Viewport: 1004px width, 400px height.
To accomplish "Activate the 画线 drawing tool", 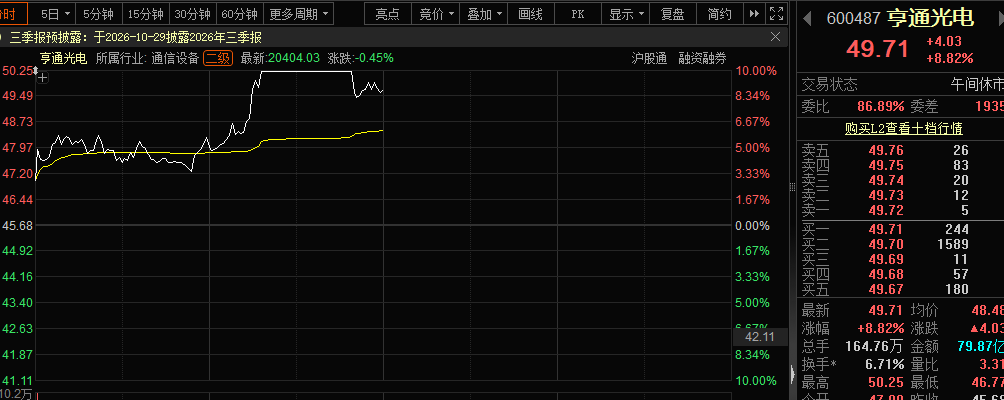I will tap(530, 14).
